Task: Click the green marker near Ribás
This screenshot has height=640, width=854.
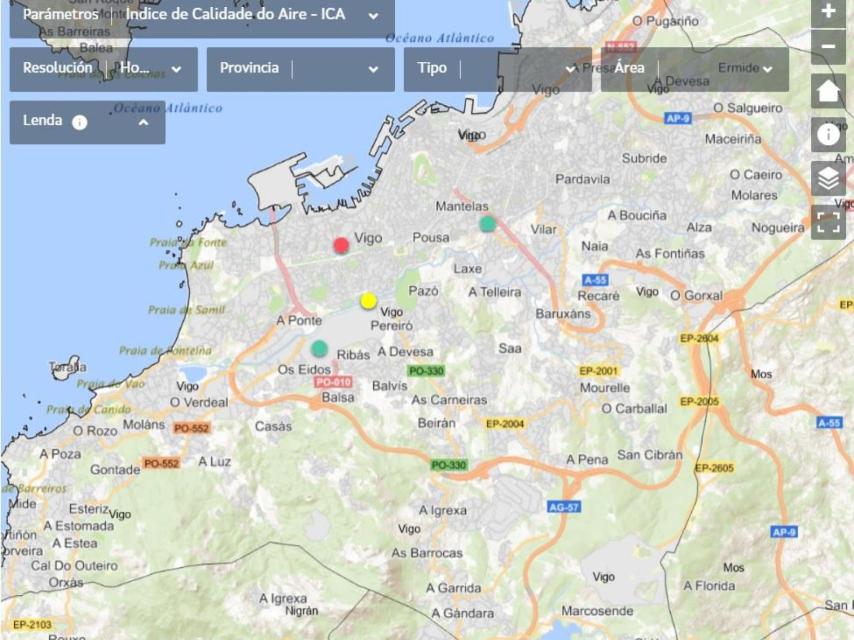Action: point(319,348)
